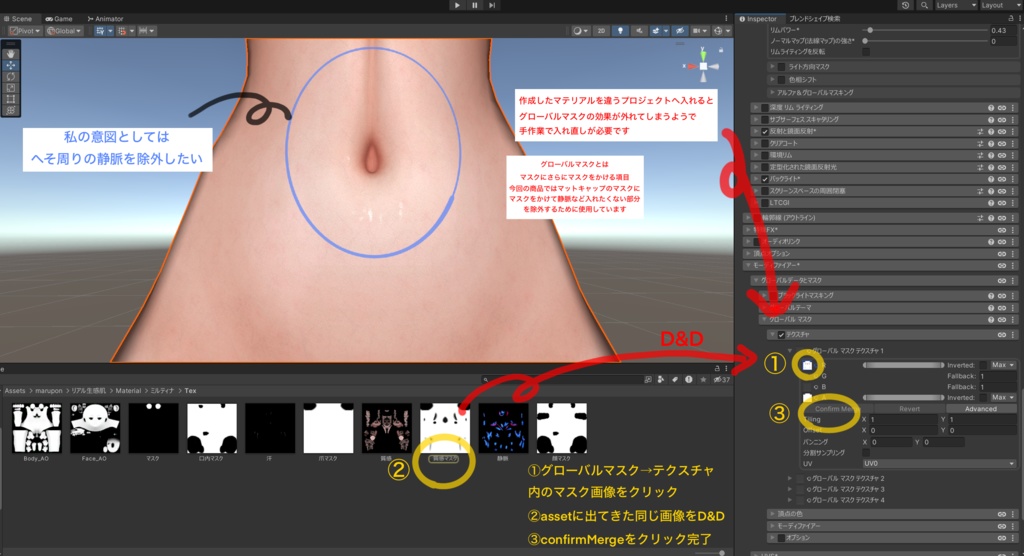
Task: Toggle scene lighting lightbulb icon
Action: [620, 31]
